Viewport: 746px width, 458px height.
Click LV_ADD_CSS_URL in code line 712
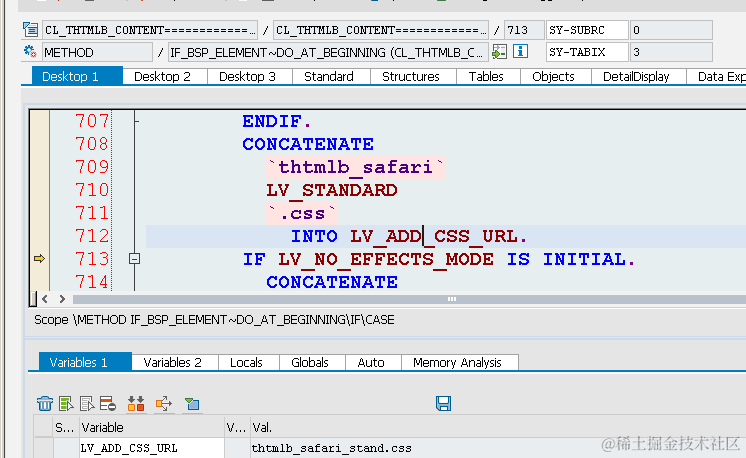click(x=433, y=236)
